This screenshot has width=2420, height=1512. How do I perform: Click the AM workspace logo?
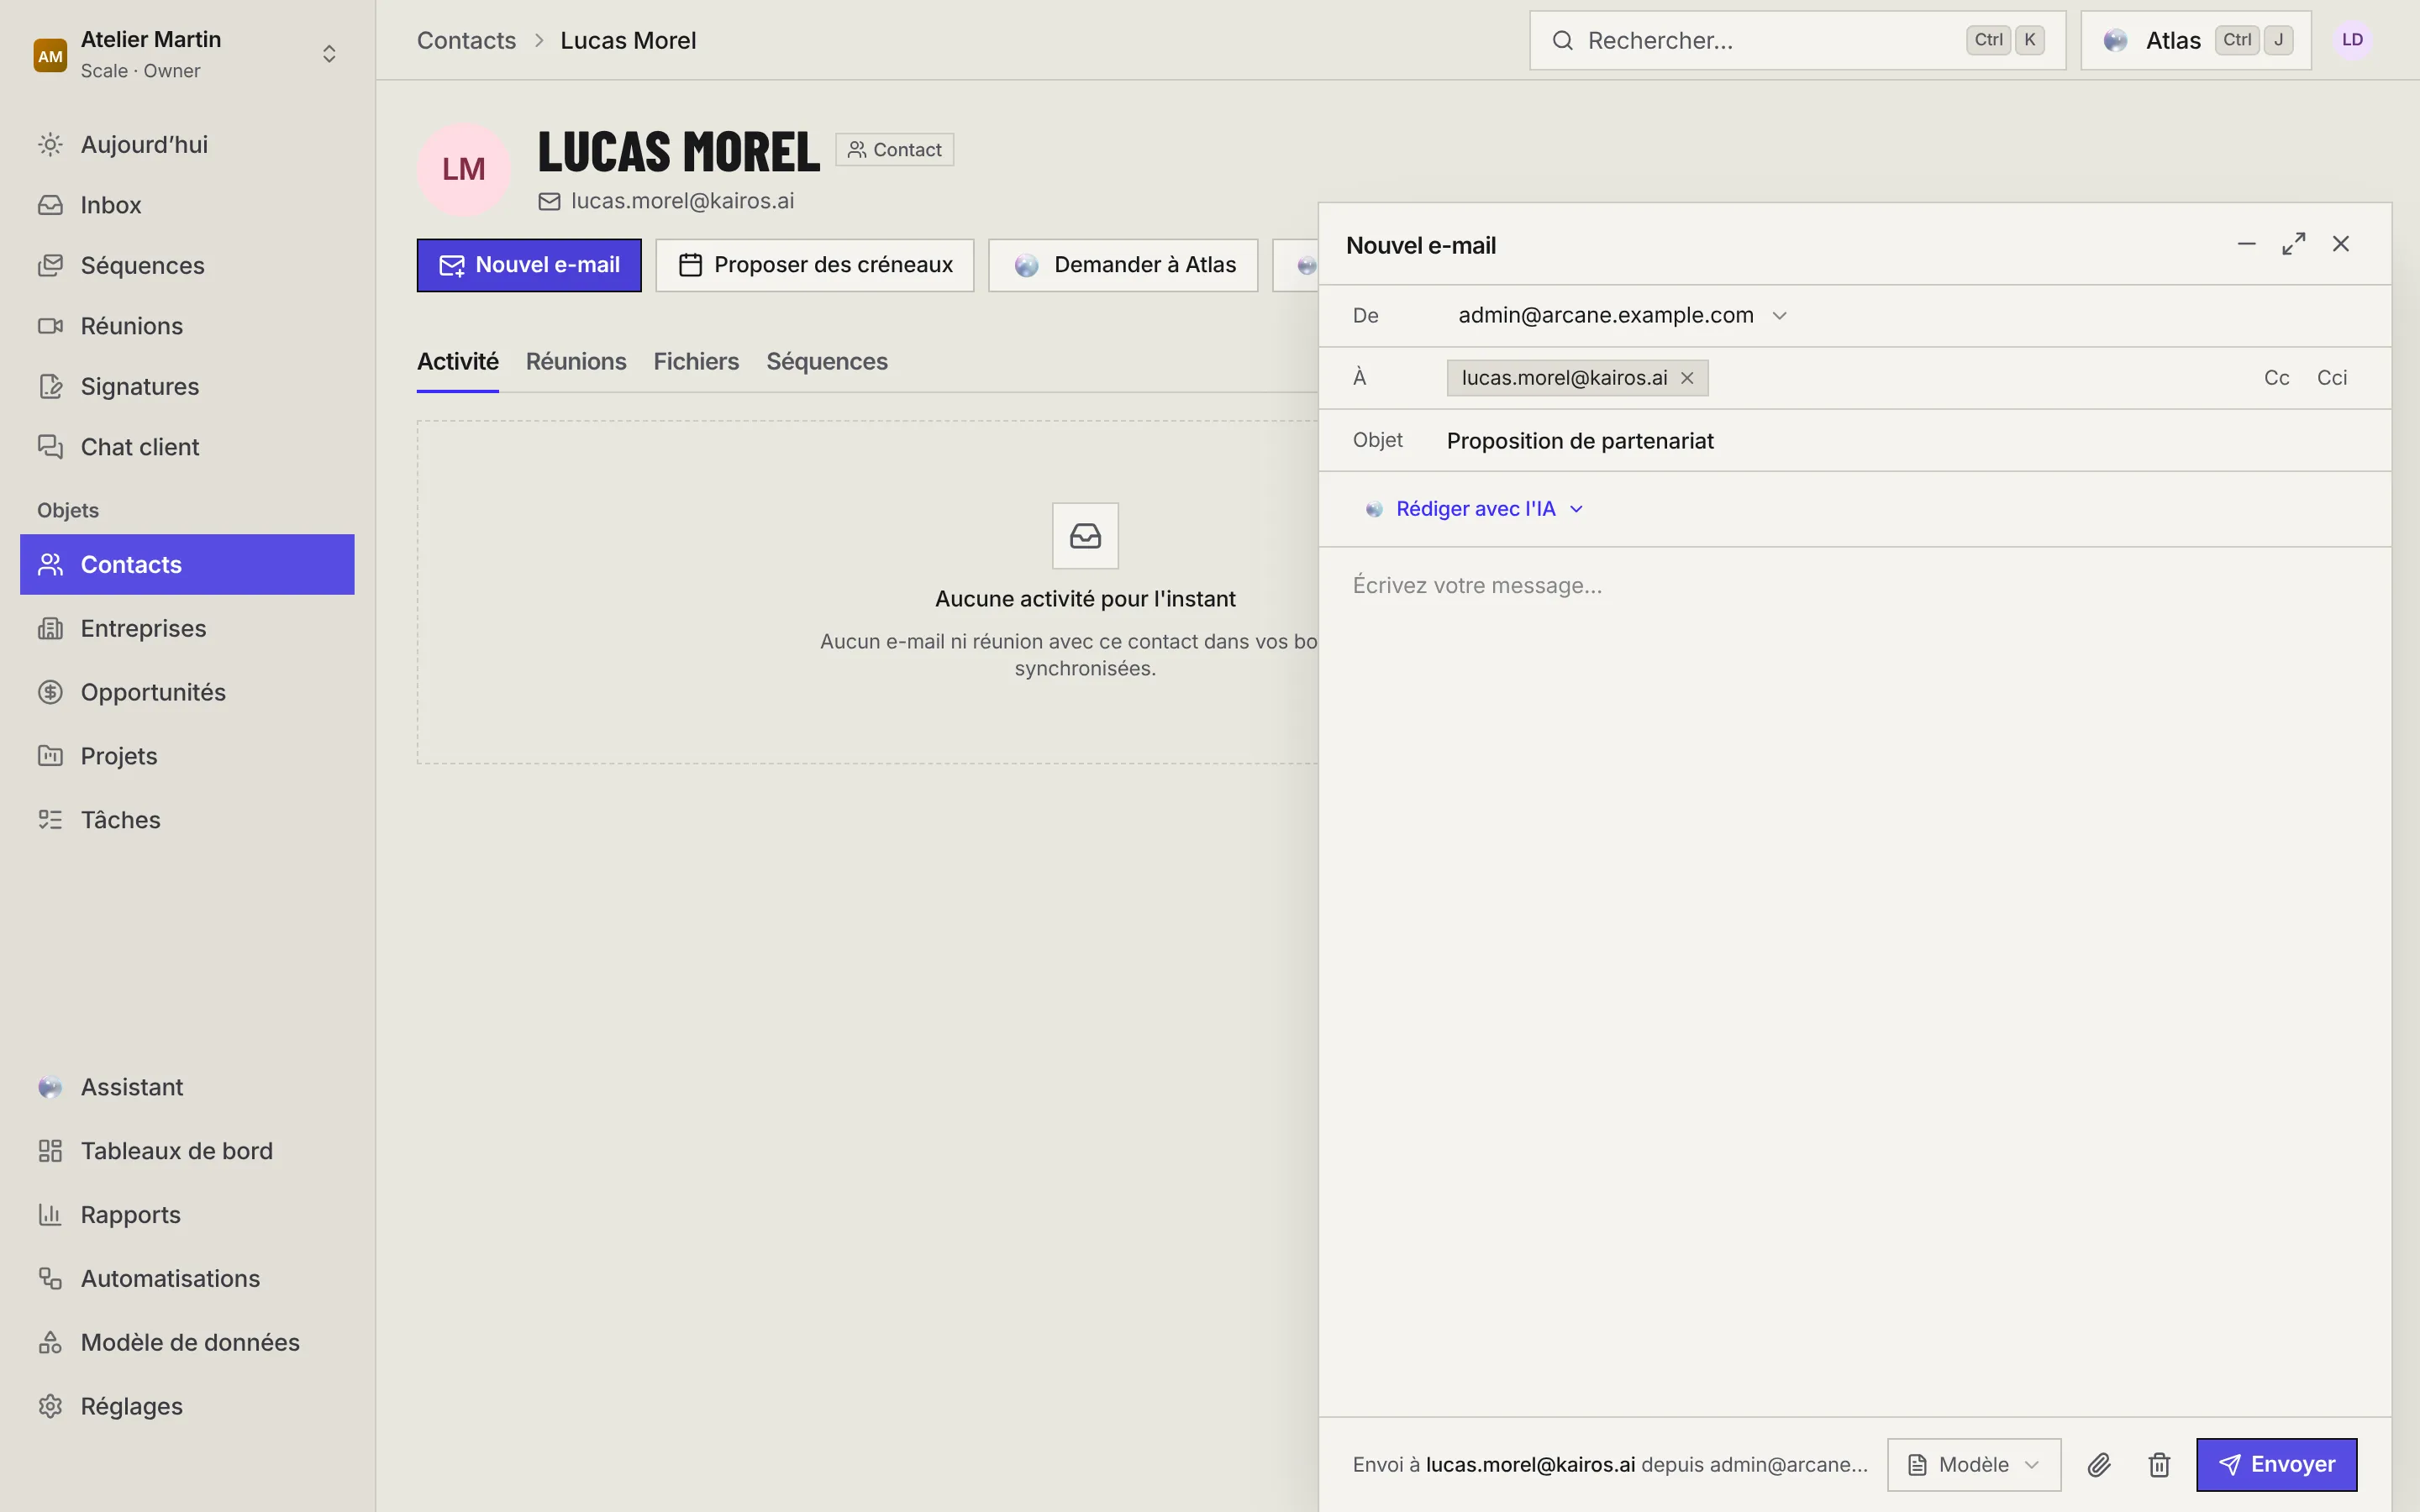[50, 55]
